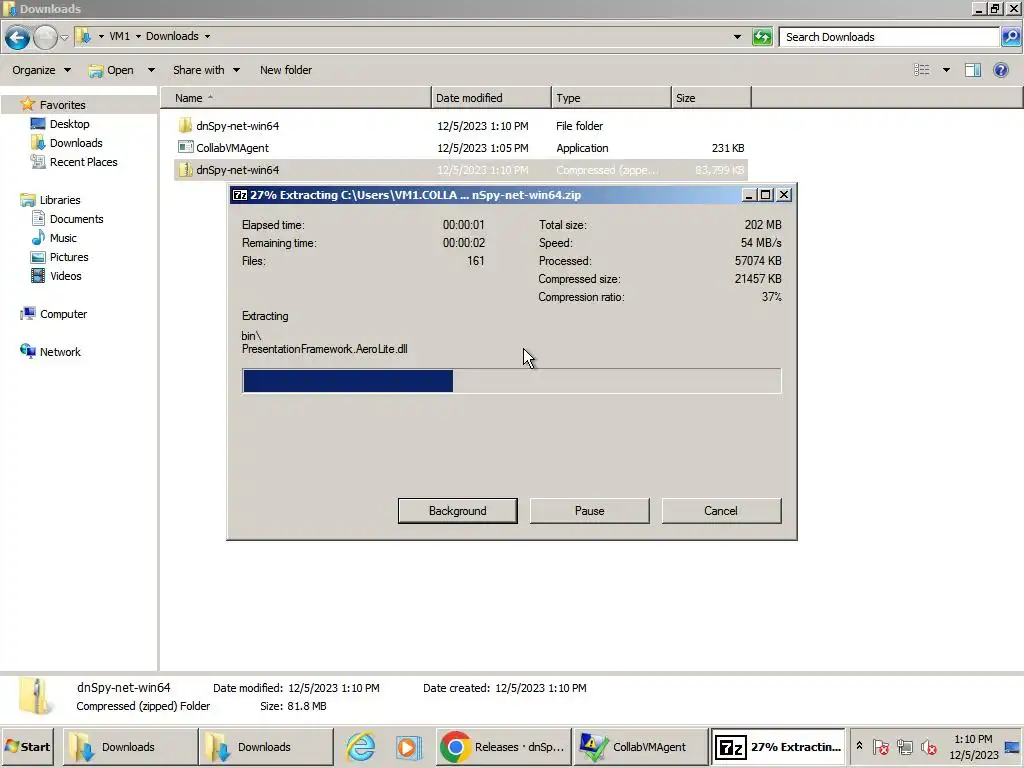Screen dimensions: 1024x768
Task: Click Show desktop button
Action: [x=1013, y=746]
